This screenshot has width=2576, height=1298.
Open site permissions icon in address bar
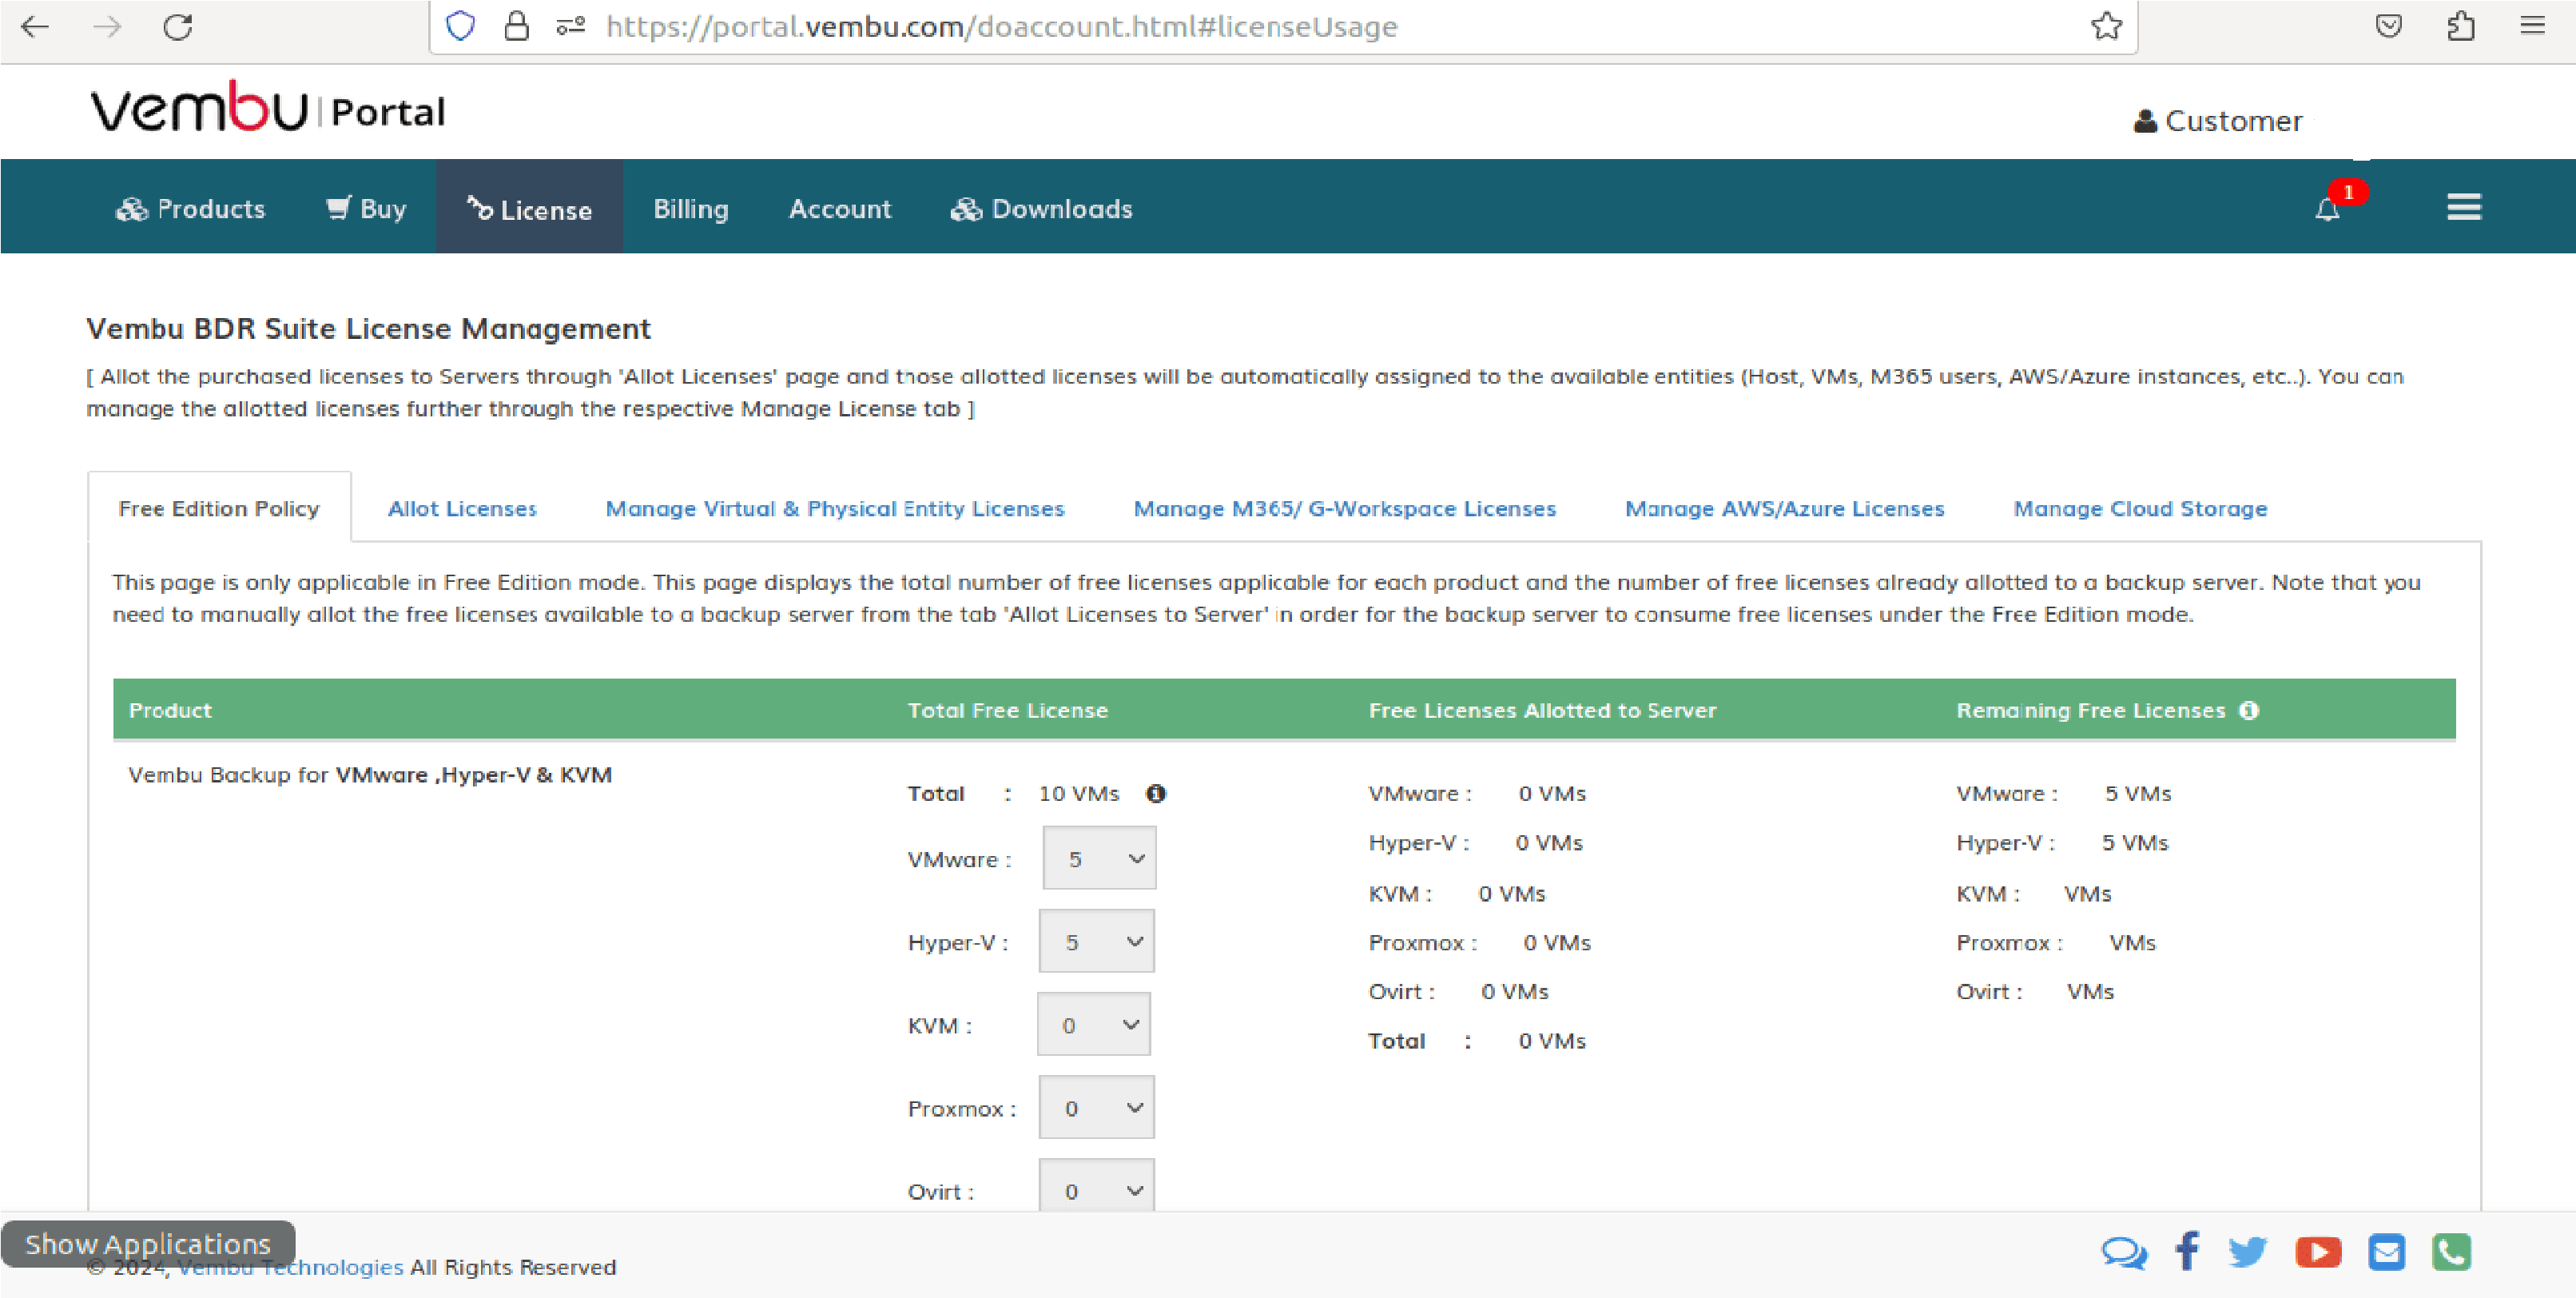pos(571,26)
